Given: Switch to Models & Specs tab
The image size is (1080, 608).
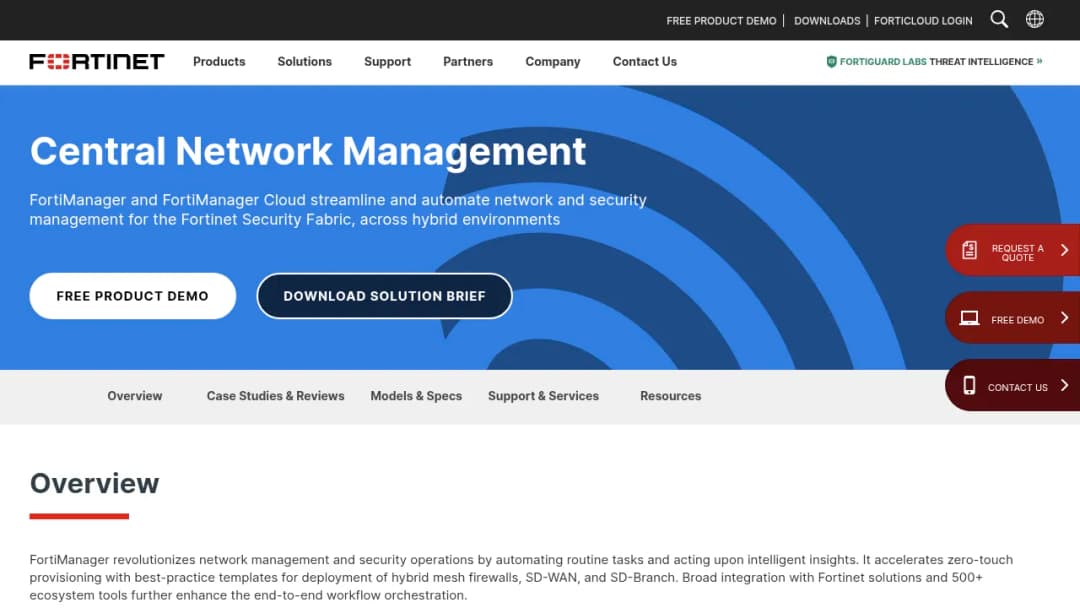Looking at the screenshot, I should click(416, 396).
